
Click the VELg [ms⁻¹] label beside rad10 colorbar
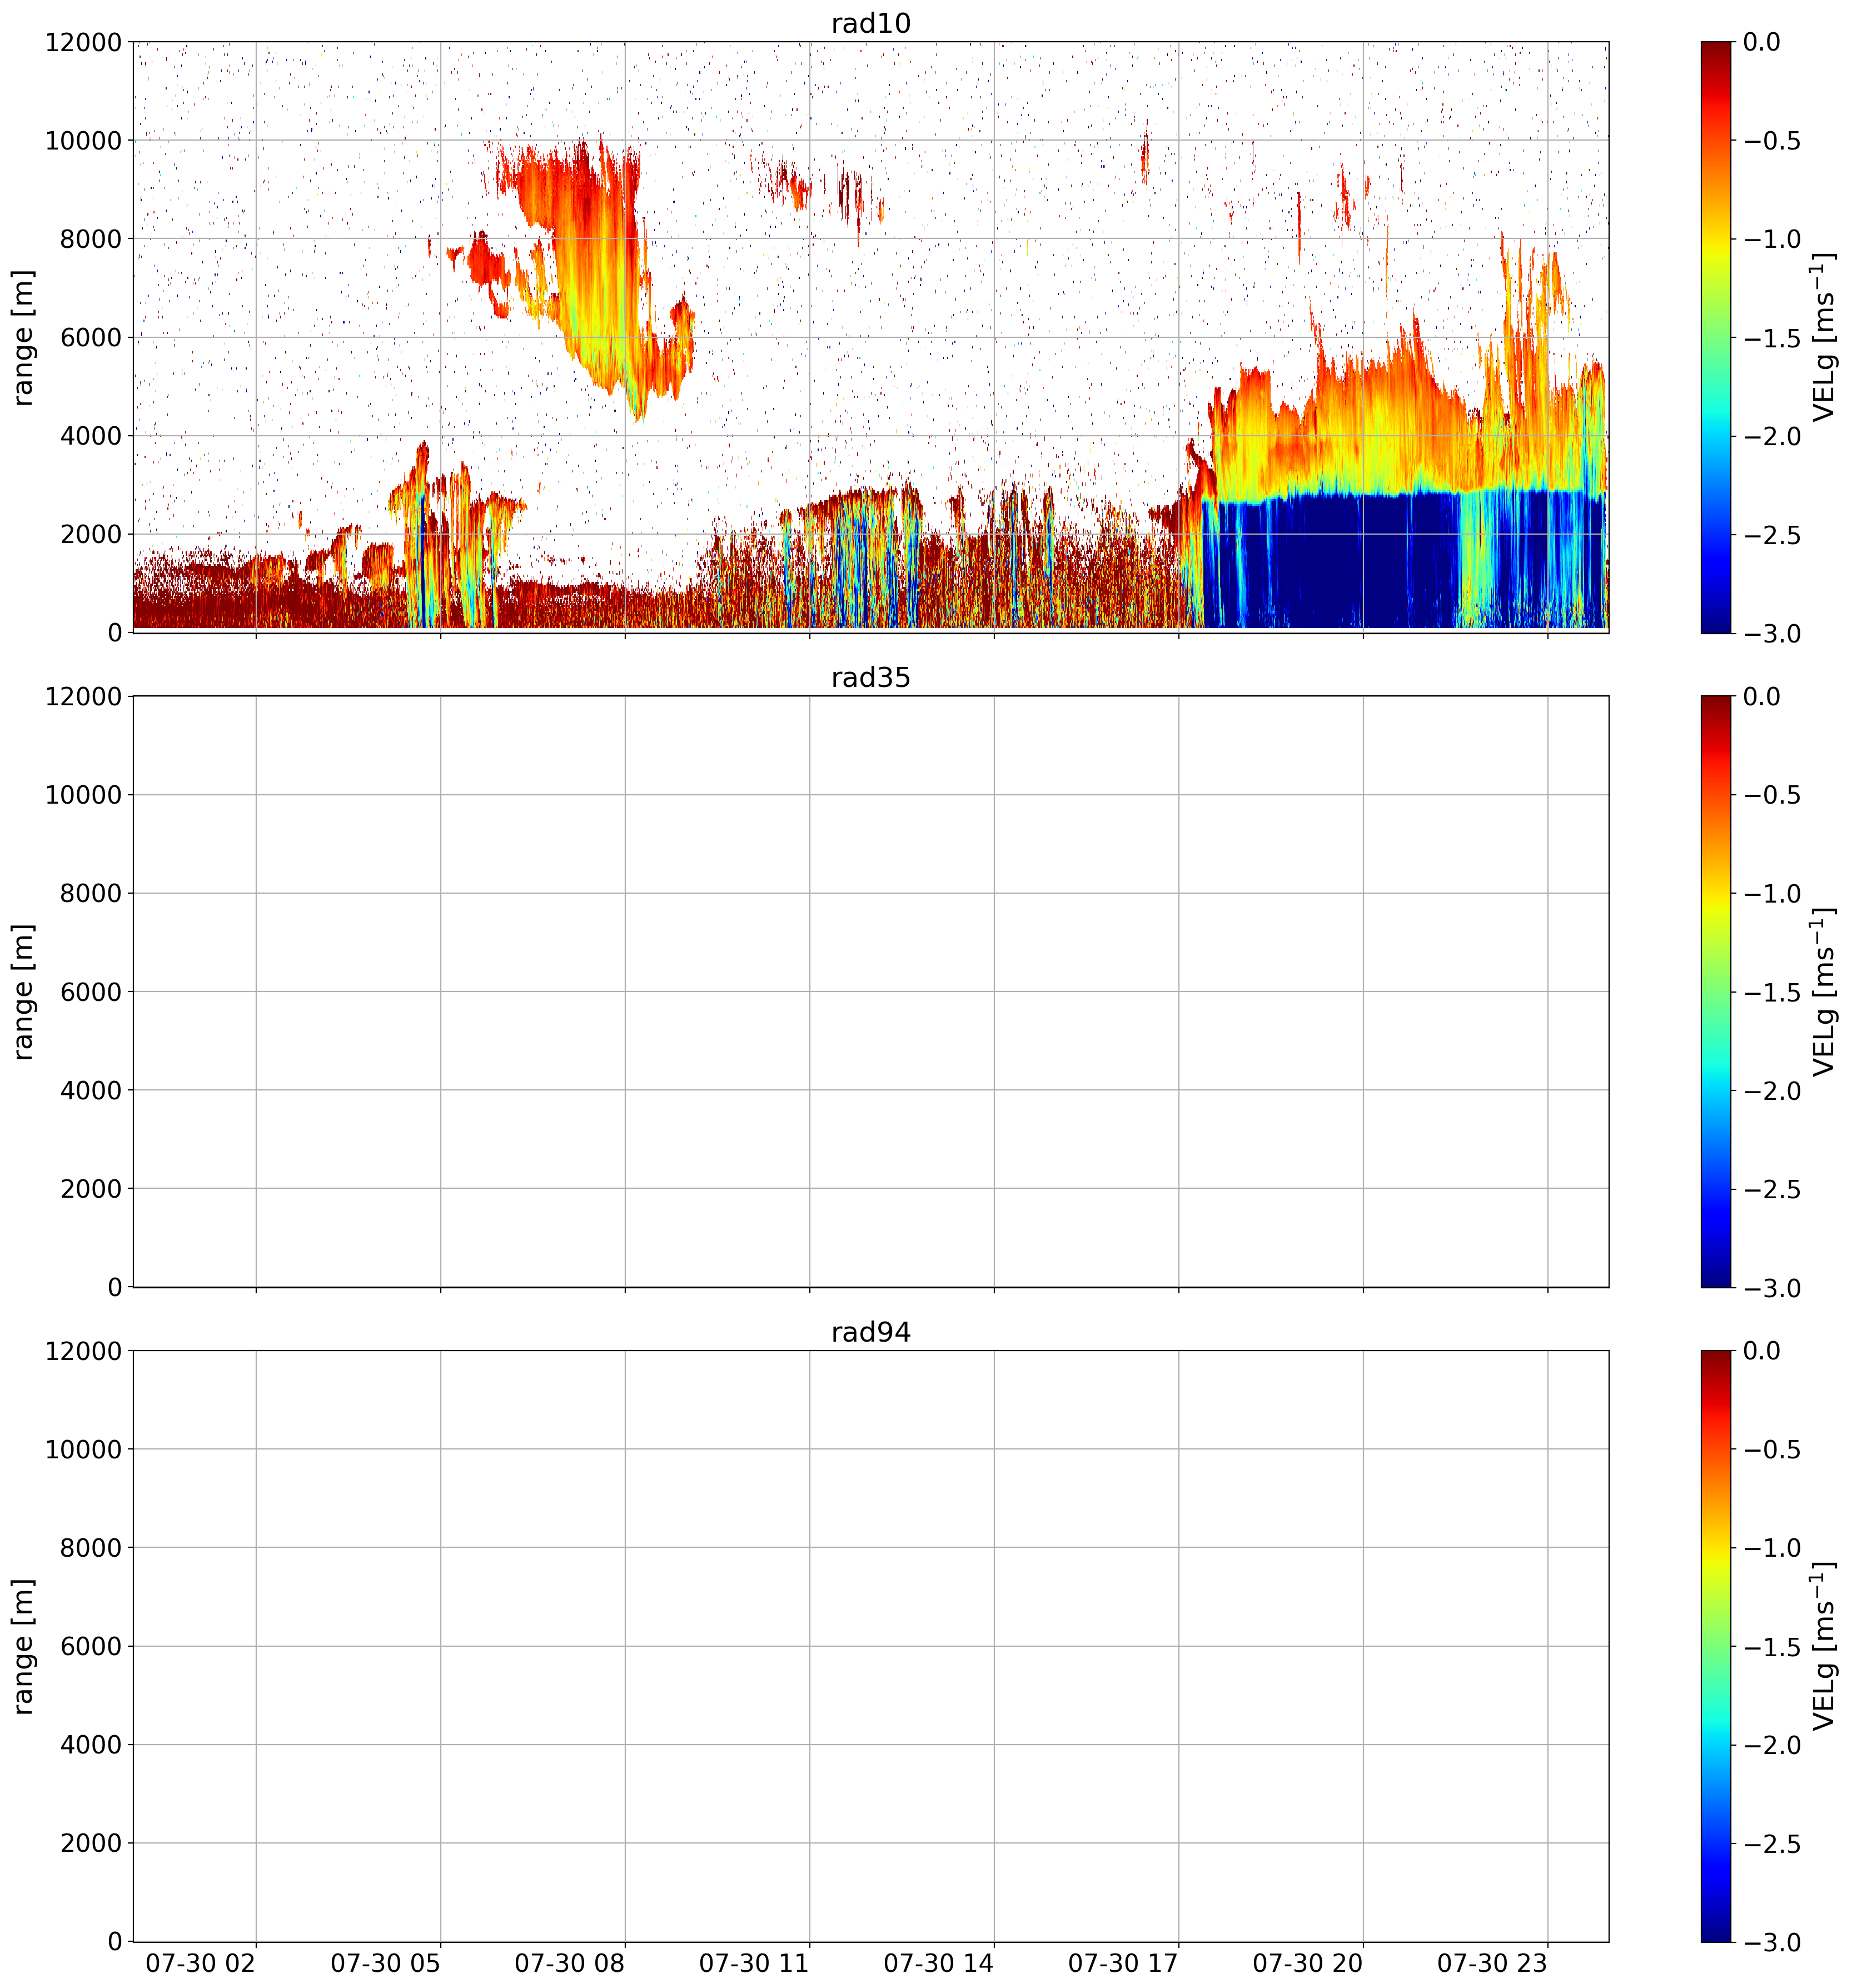(x=1824, y=337)
